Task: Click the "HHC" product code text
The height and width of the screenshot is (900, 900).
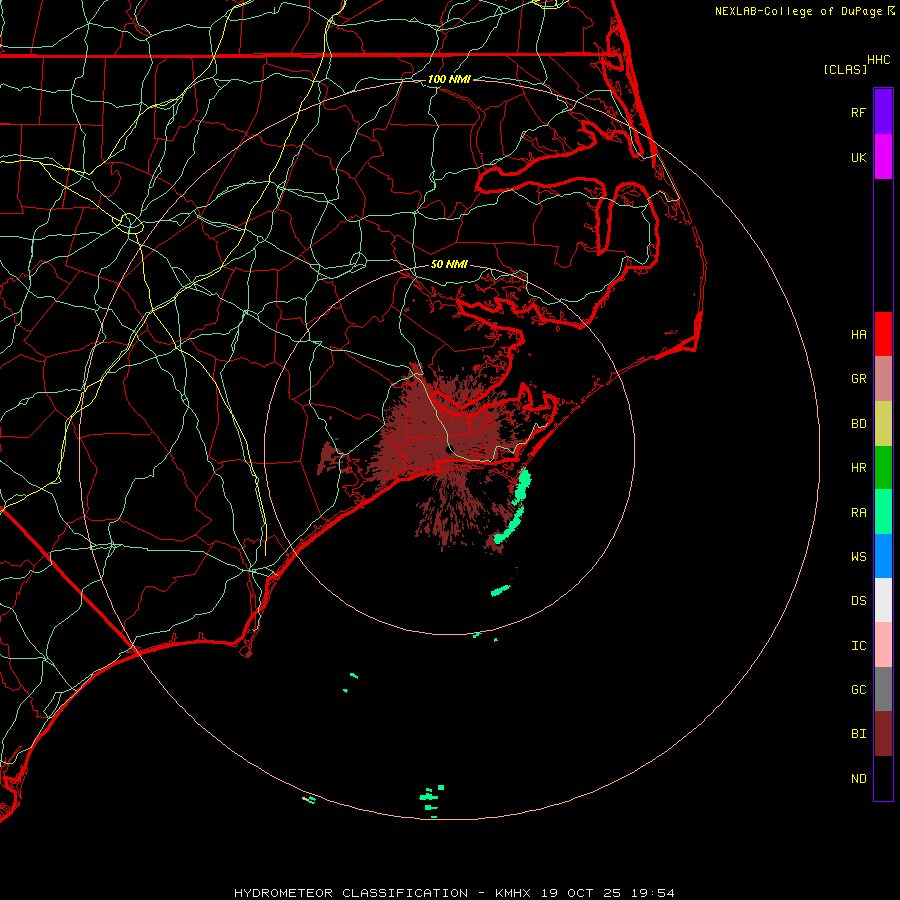Action: [x=878, y=60]
